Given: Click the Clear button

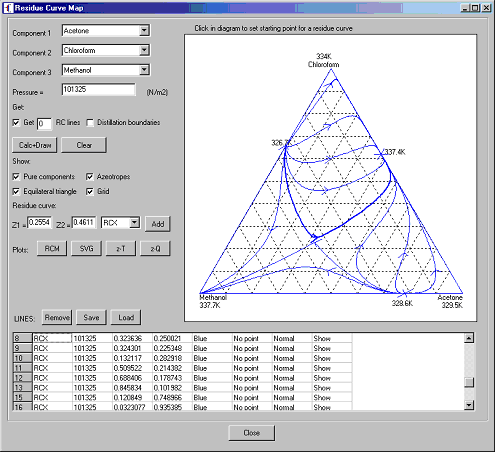Looking at the screenshot, I should click(x=84, y=145).
